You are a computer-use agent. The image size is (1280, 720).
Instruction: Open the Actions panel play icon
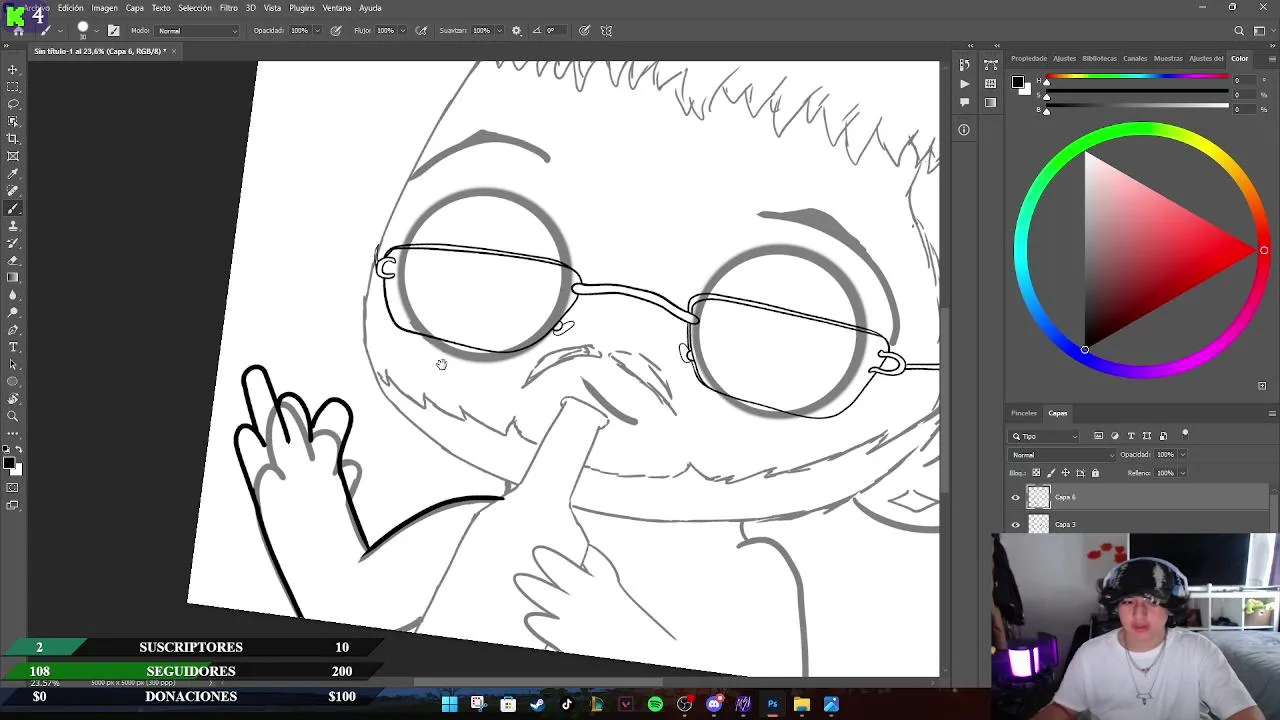[964, 84]
